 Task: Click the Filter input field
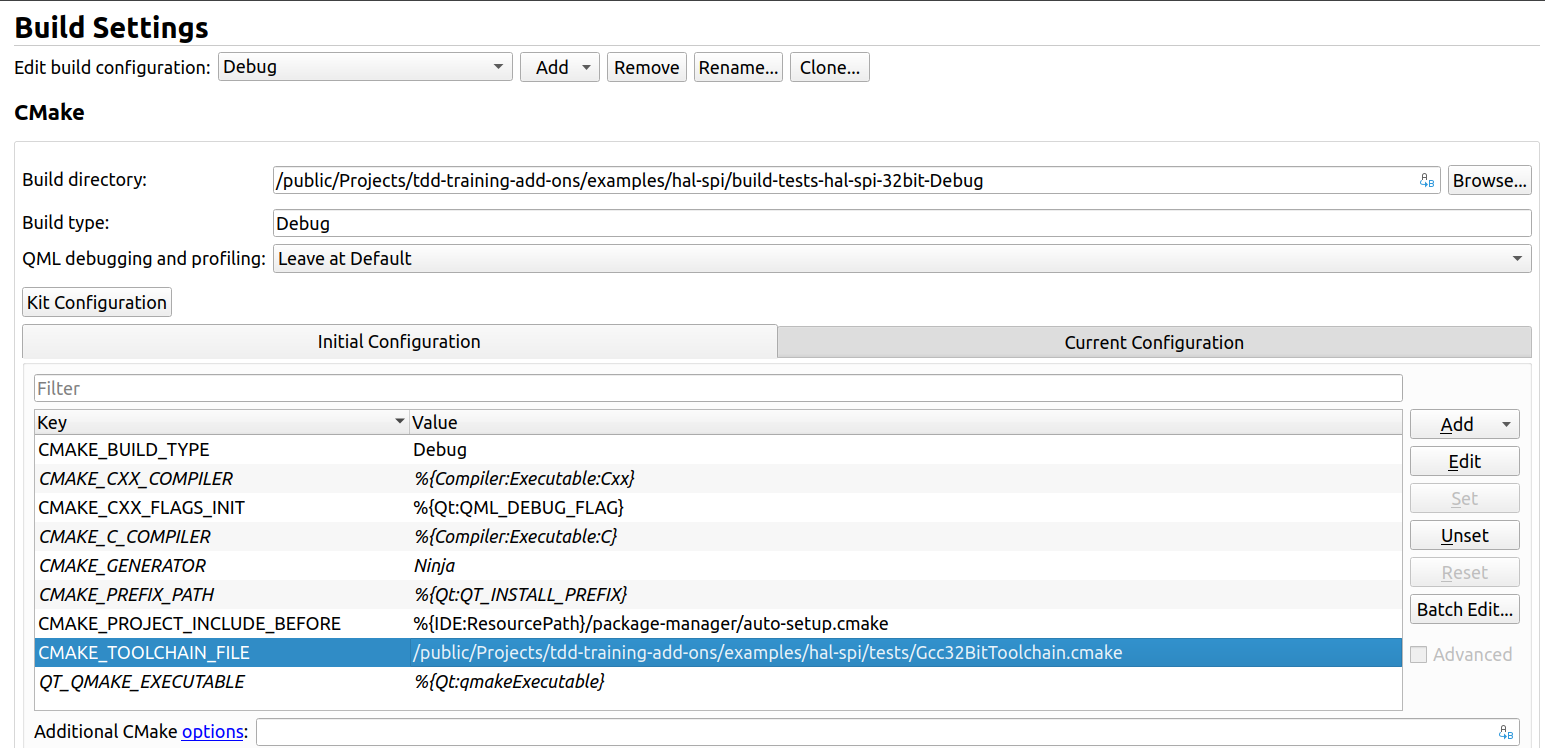pos(717,388)
